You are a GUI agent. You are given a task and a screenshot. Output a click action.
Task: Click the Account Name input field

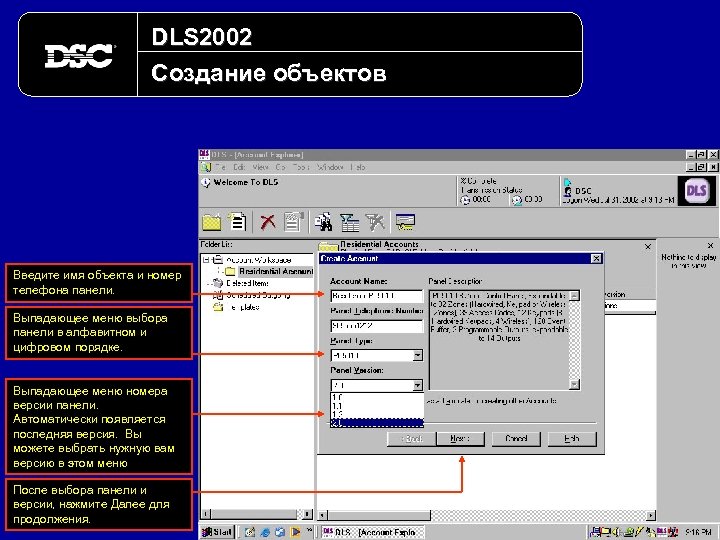377,296
